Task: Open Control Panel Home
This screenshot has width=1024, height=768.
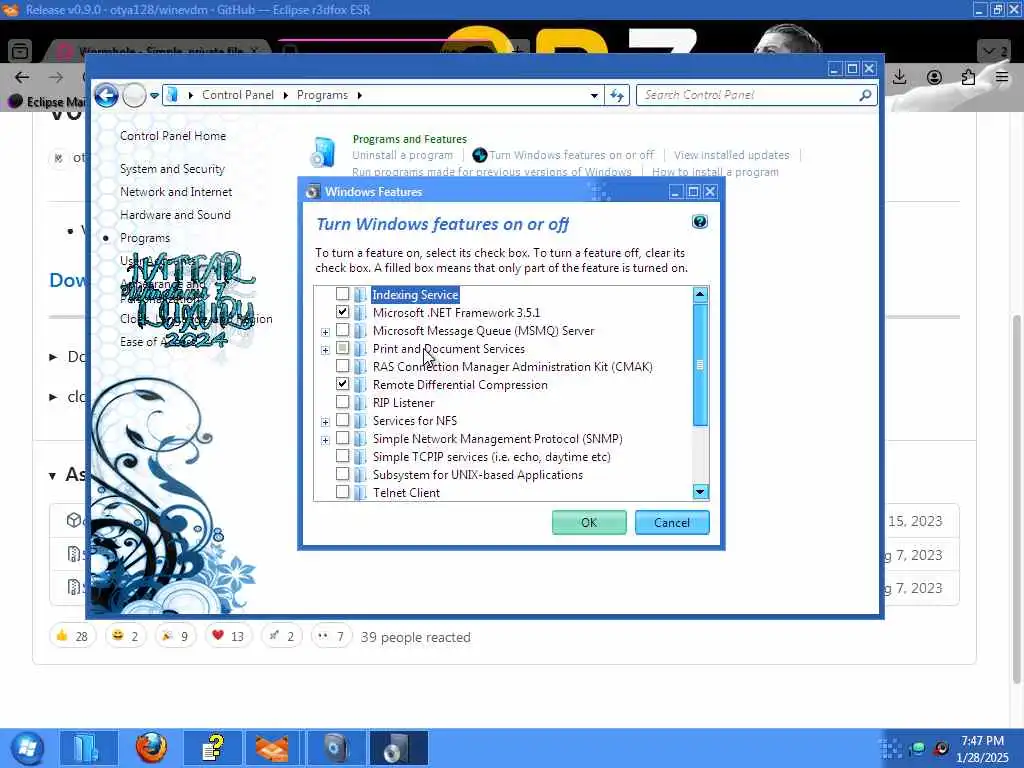Action: coord(173,136)
